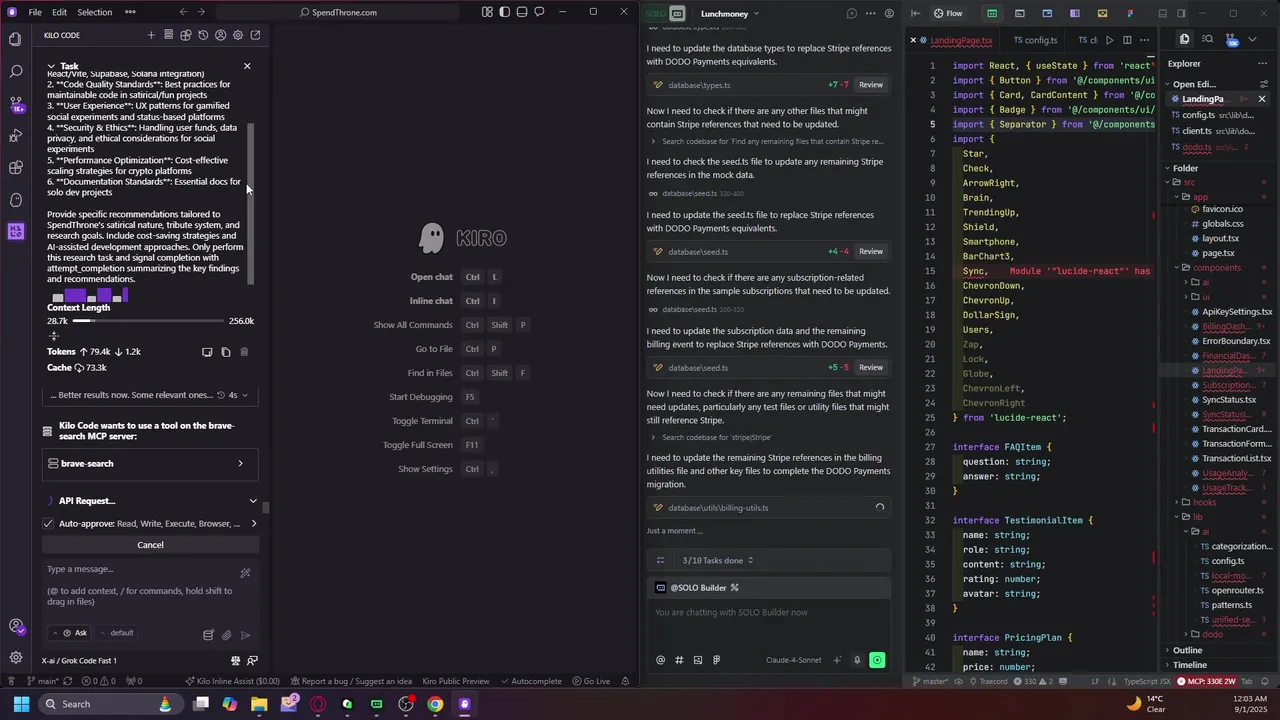Screen dimensions: 1280x720
Task: Open Search view in Kiro activity bar
Action: point(15,71)
